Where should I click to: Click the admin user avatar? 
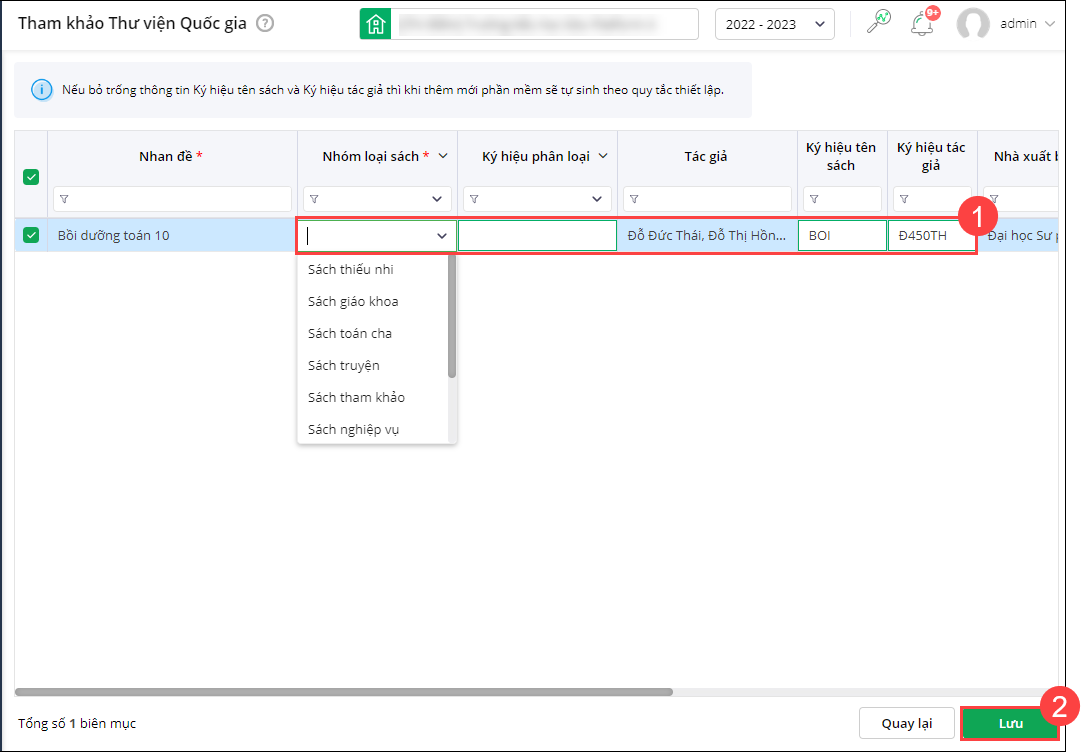click(x=972, y=24)
